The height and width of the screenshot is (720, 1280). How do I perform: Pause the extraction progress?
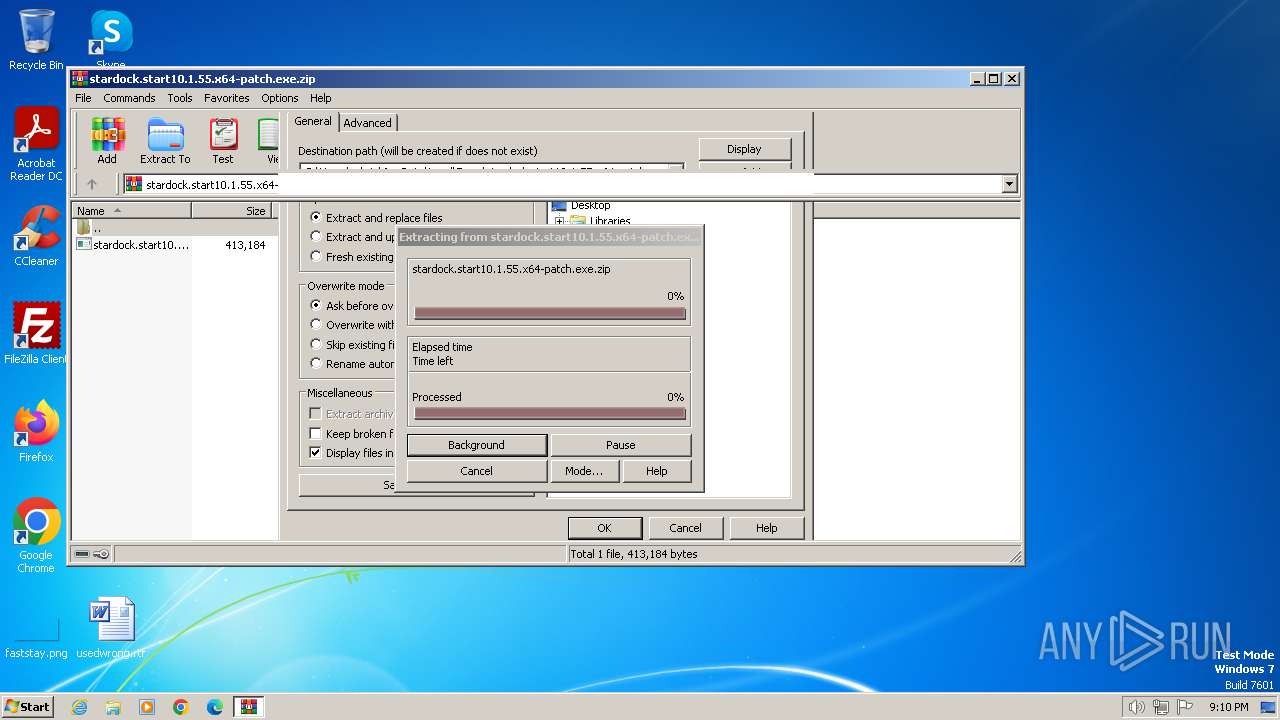coord(621,445)
